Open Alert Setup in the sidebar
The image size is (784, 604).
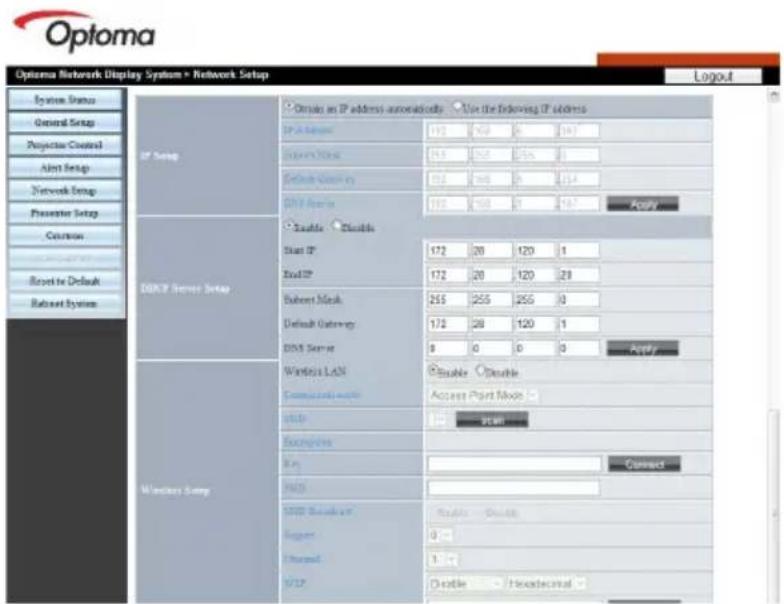pyautogui.click(x=65, y=168)
